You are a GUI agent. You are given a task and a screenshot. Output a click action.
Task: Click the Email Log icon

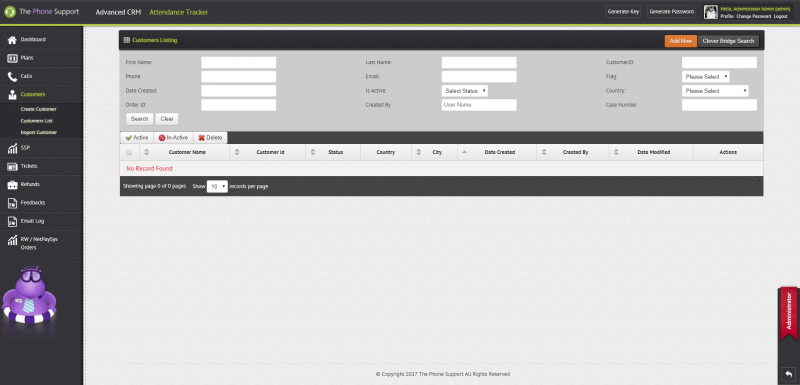pos(12,221)
